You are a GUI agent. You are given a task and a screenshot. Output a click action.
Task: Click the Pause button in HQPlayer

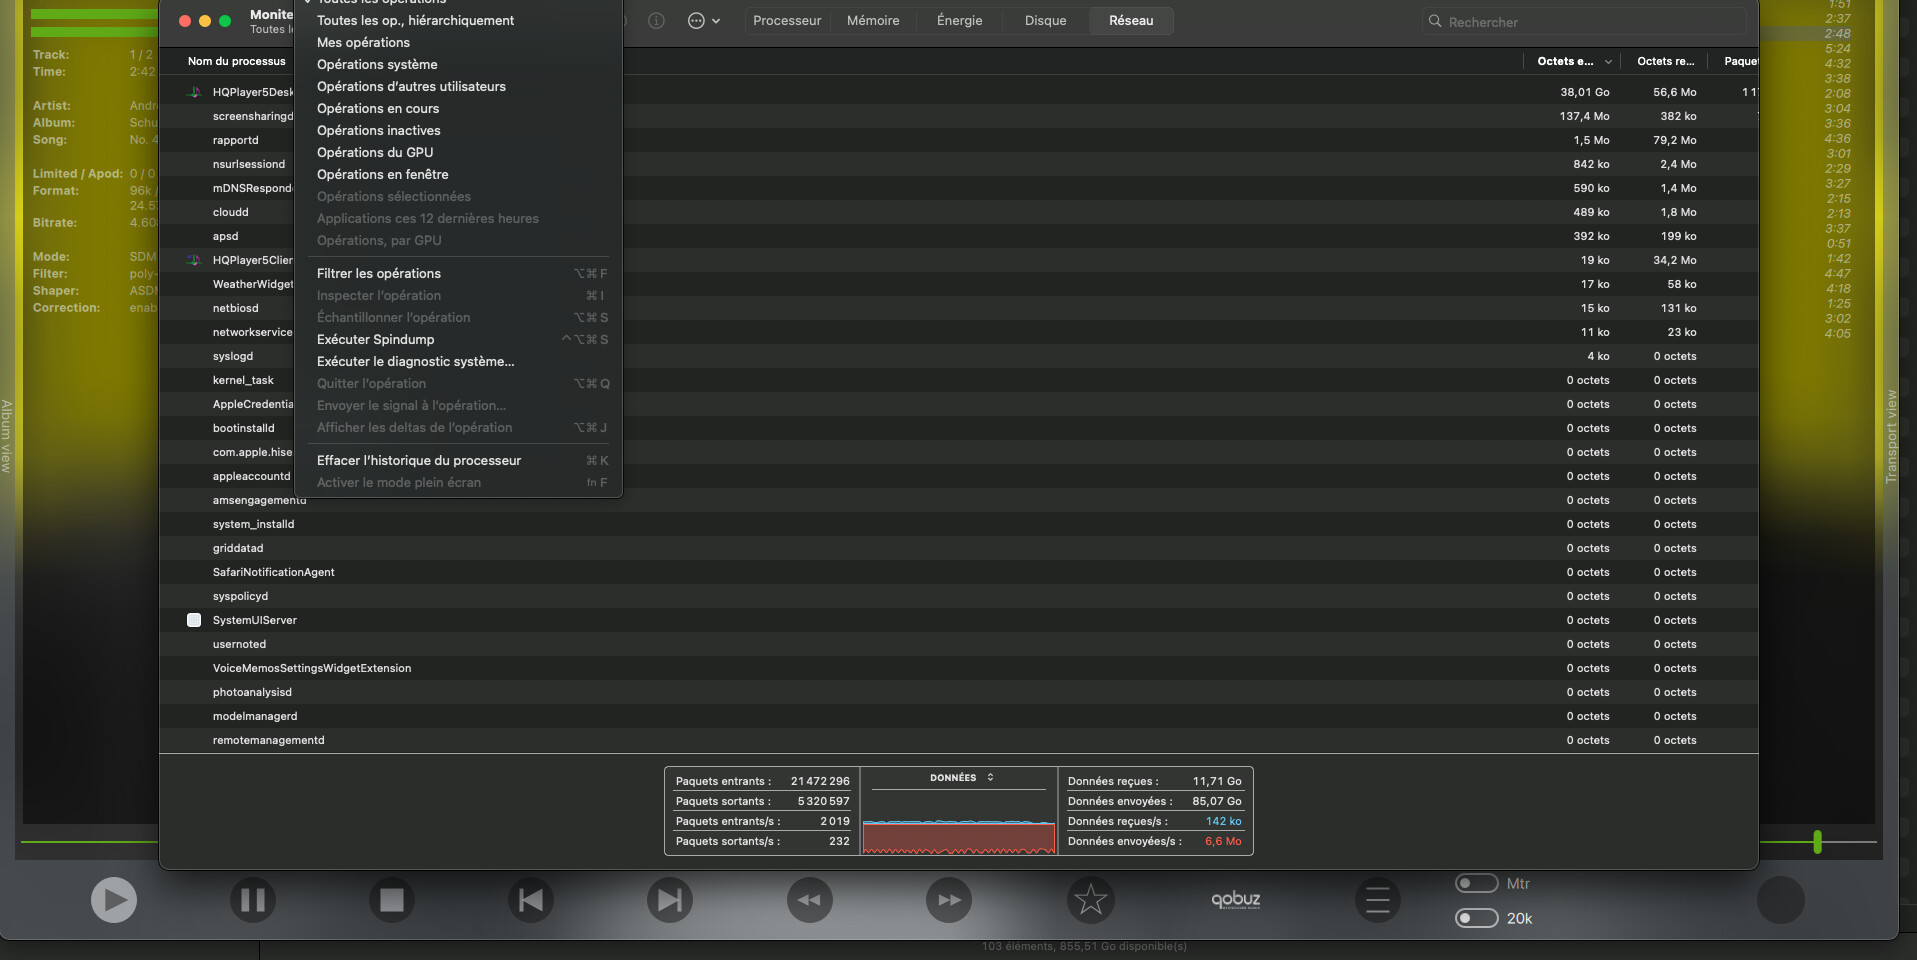click(x=253, y=900)
